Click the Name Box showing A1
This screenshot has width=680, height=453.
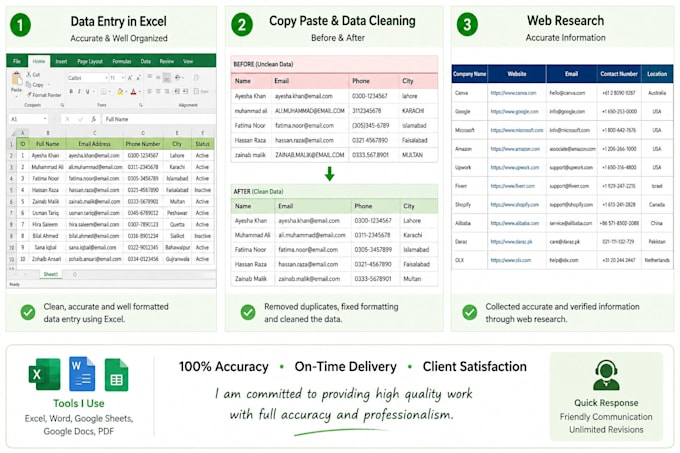pyautogui.click(x=28, y=119)
